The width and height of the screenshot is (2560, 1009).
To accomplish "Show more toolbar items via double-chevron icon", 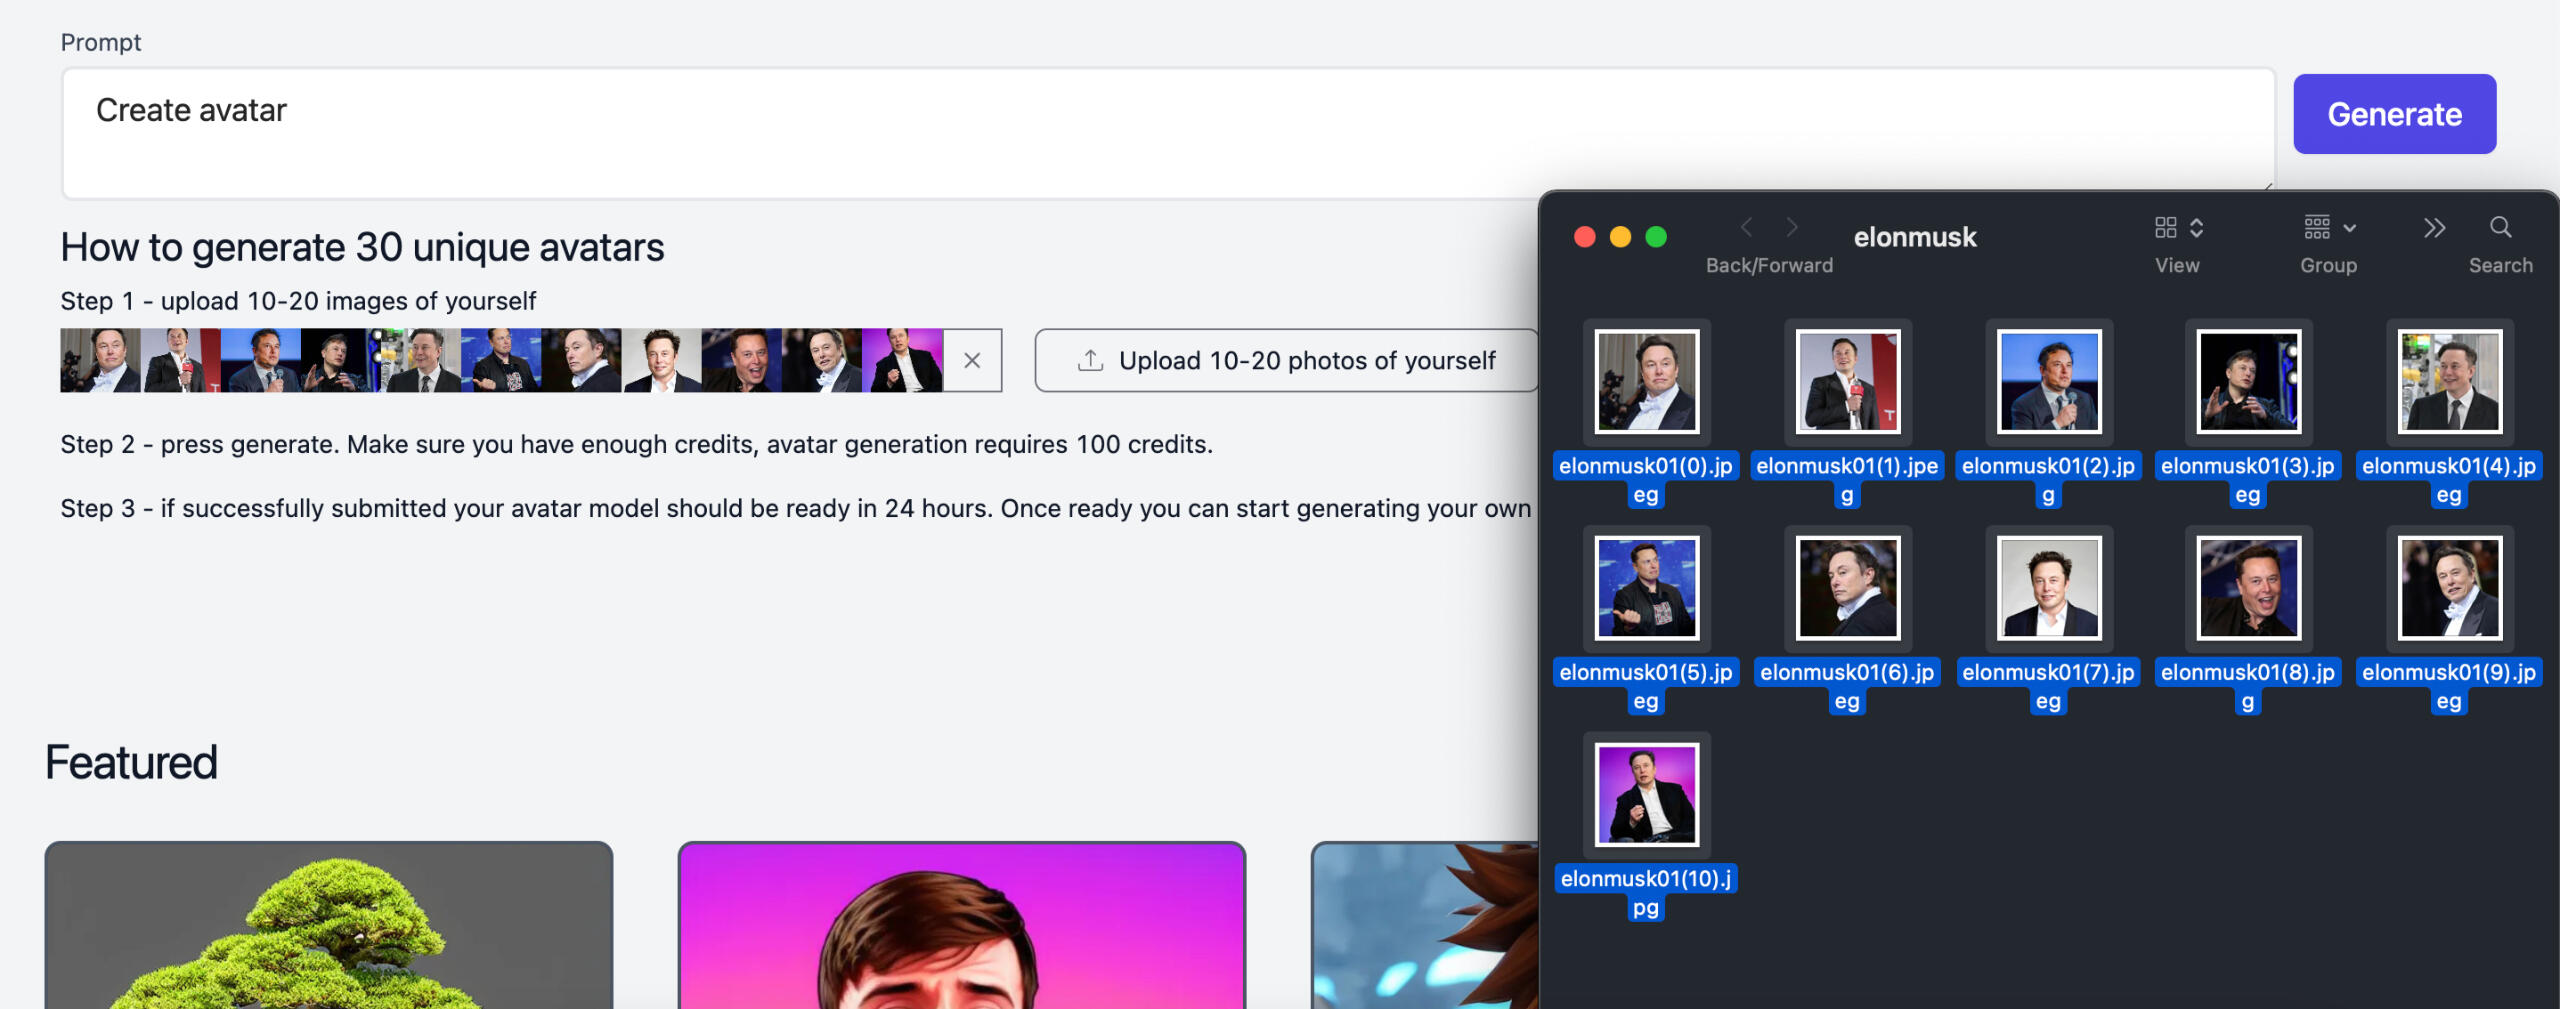I will (2434, 228).
